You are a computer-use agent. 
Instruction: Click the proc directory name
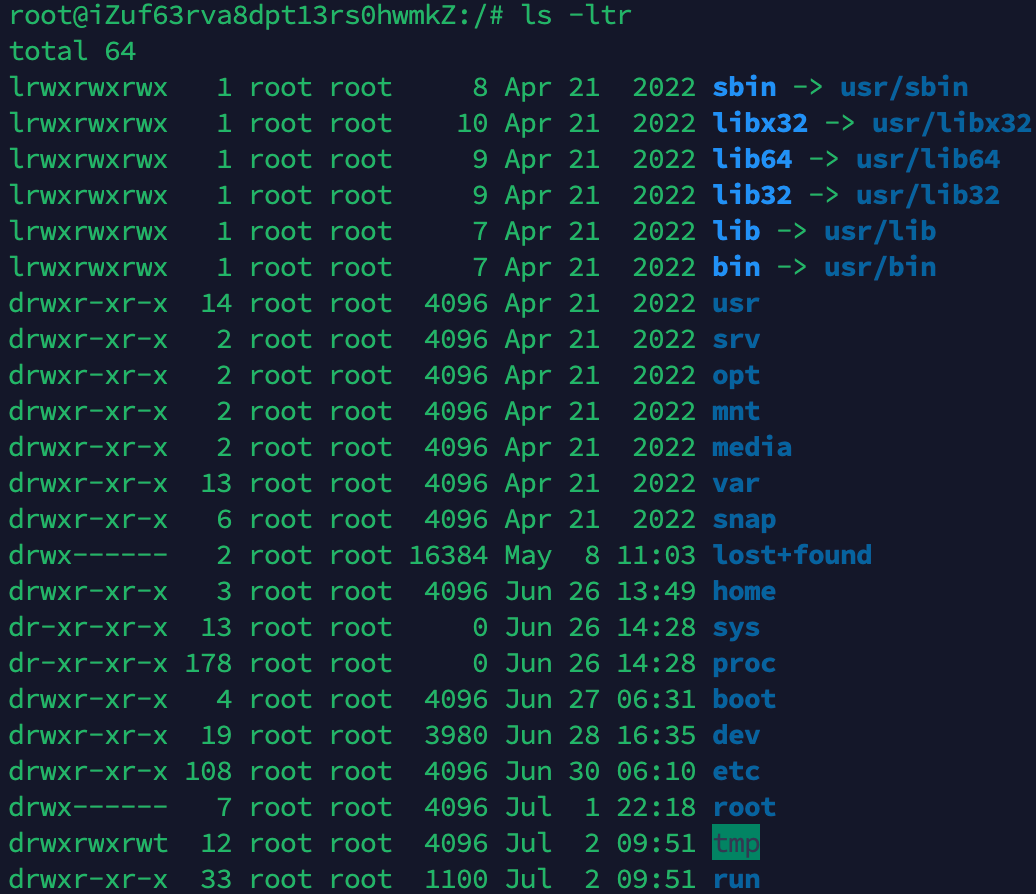[x=744, y=663]
